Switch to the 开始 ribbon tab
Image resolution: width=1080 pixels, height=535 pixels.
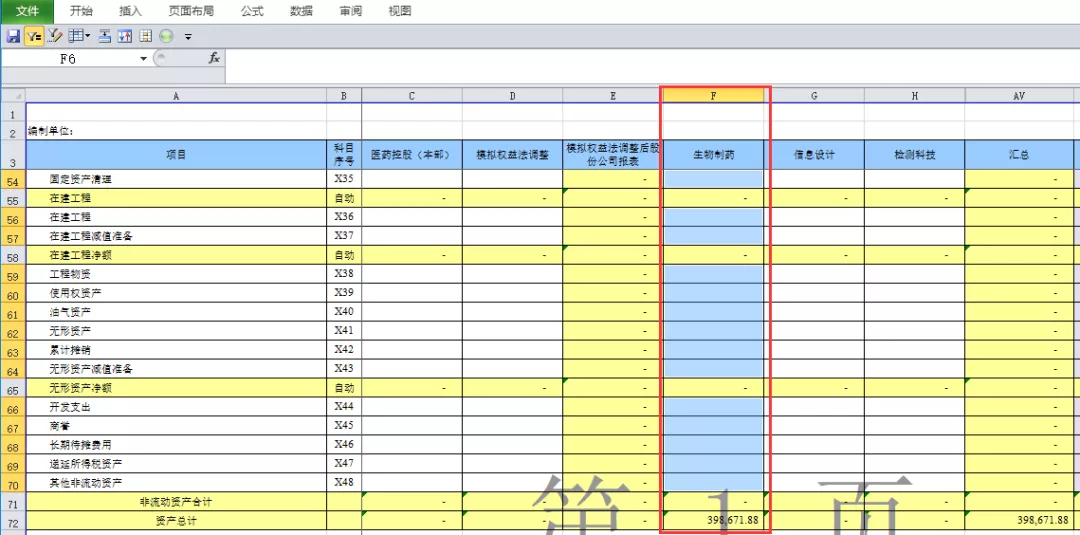click(x=81, y=11)
